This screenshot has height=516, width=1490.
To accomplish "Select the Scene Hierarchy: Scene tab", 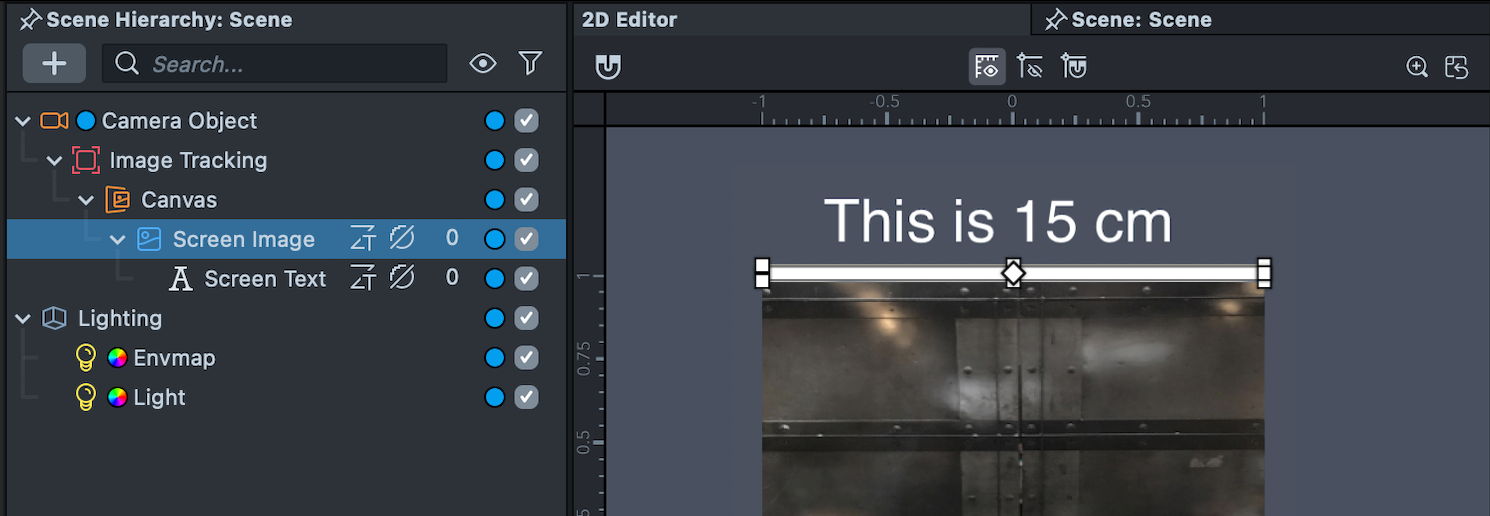I will pos(169,19).
